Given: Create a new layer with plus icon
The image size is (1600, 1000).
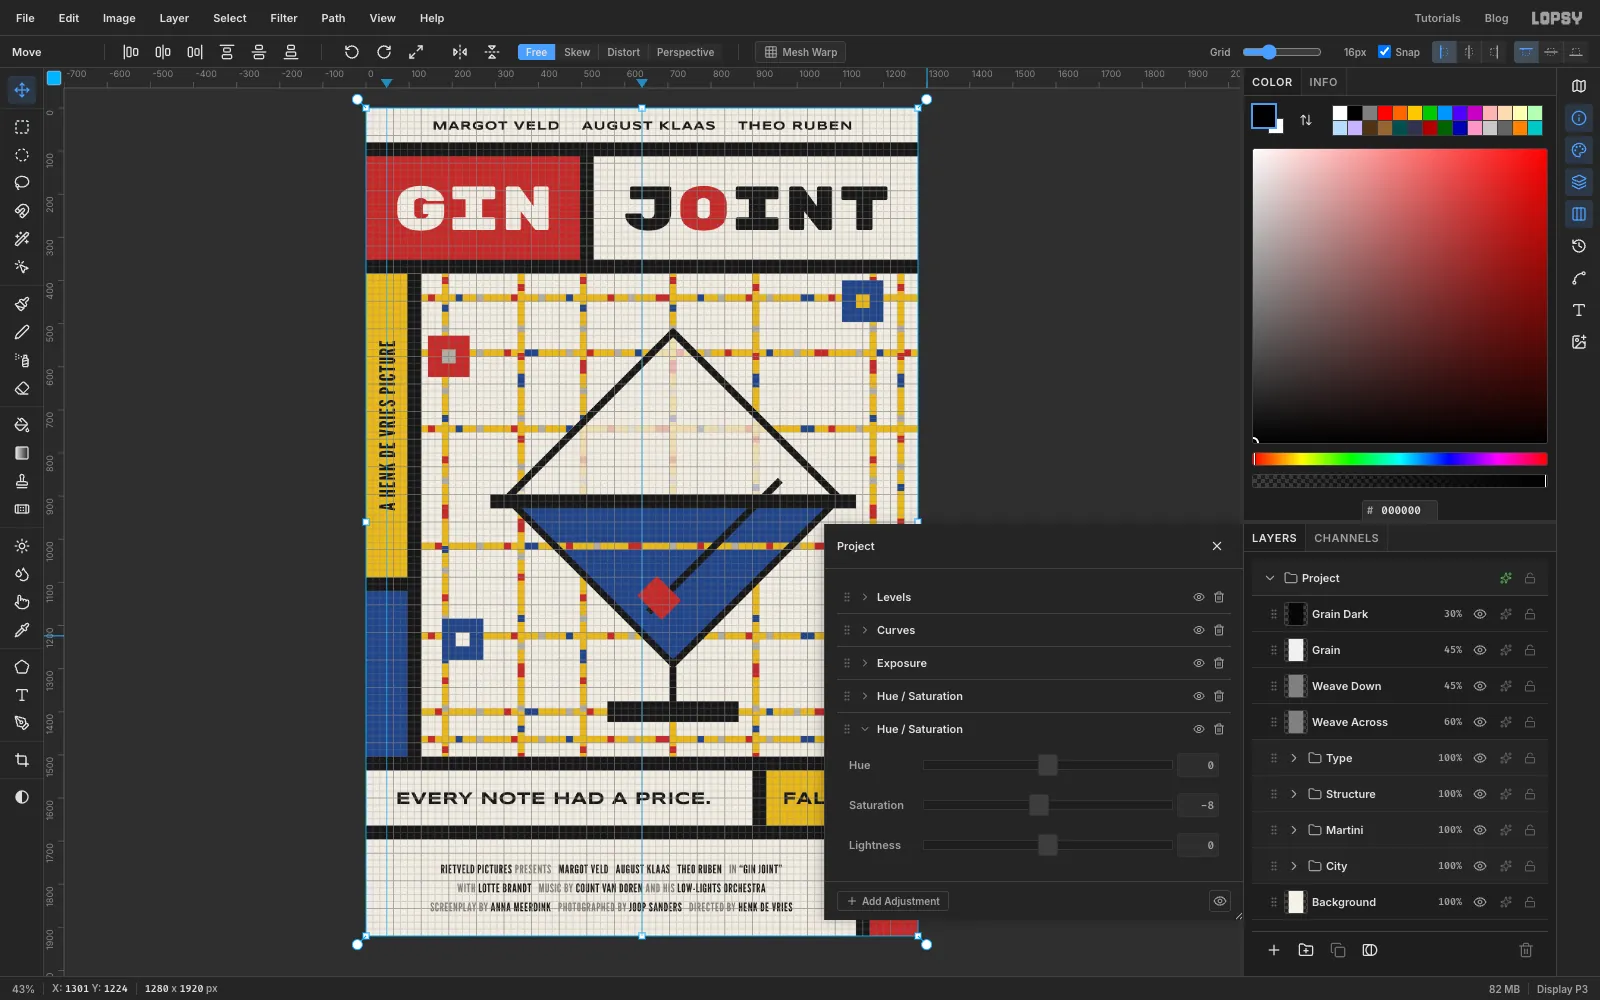Looking at the screenshot, I should click(1274, 950).
